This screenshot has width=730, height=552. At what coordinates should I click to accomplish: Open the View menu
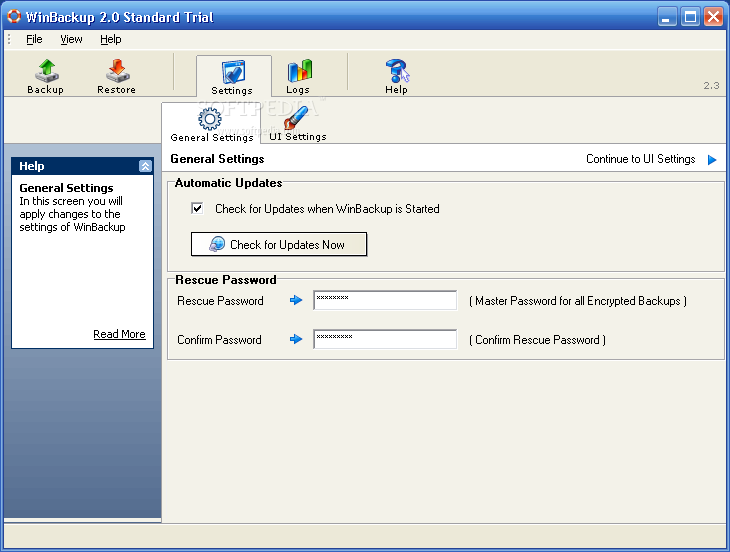click(71, 40)
